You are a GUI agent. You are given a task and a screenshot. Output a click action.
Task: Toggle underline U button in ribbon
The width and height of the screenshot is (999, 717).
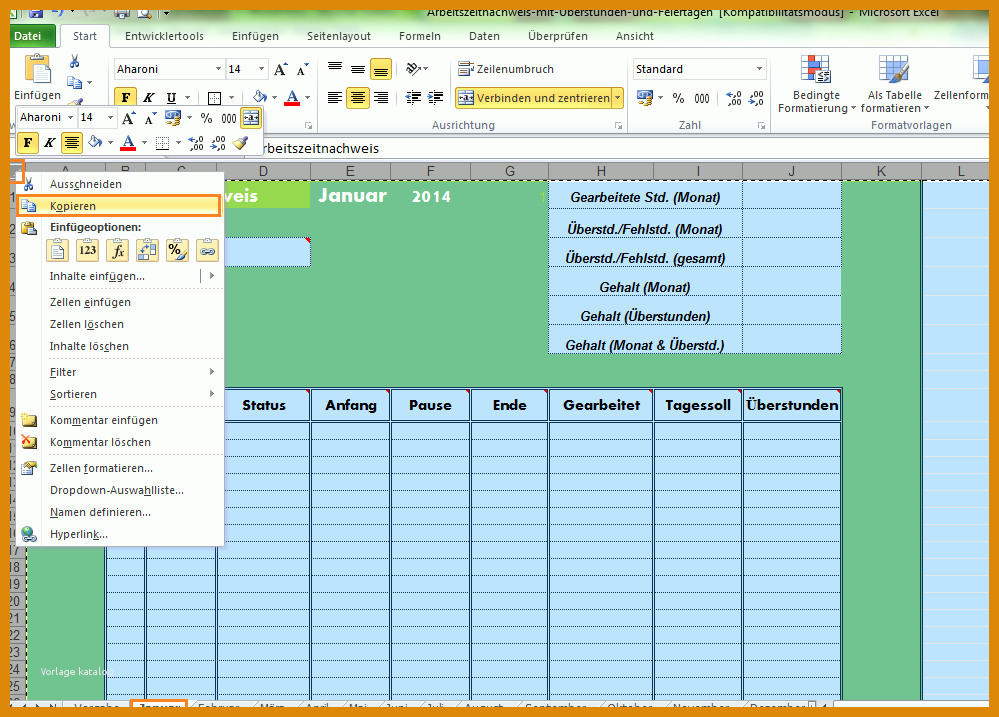171,98
